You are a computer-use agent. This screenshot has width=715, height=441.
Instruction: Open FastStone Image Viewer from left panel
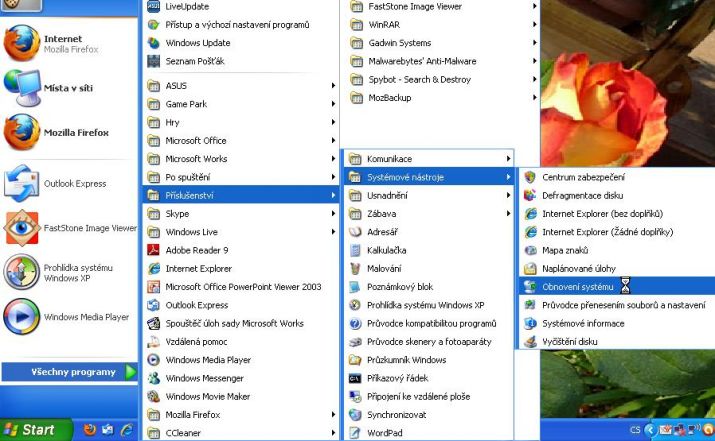pos(68,228)
